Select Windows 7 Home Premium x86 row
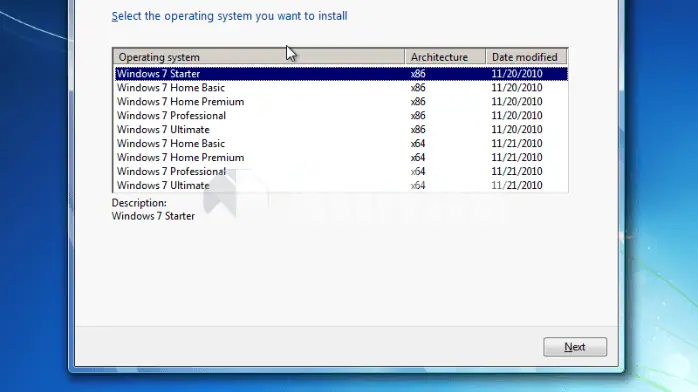Viewport: 698px width, 392px height. tap(341, 101)
